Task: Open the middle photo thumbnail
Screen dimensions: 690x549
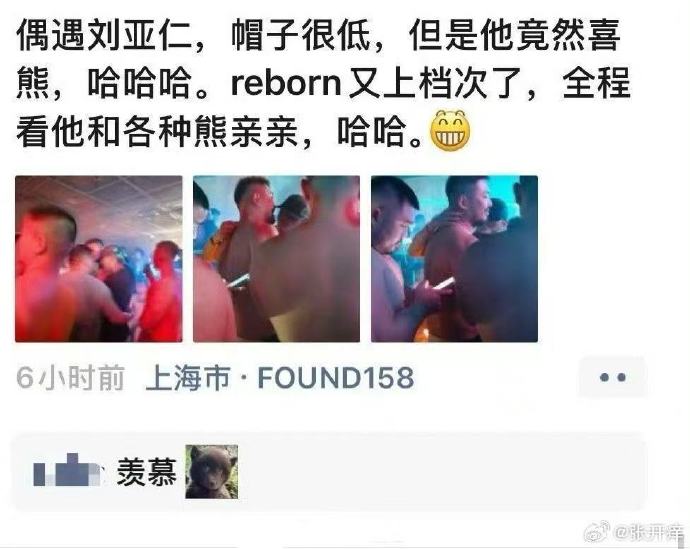Action: tap(276, 259)
